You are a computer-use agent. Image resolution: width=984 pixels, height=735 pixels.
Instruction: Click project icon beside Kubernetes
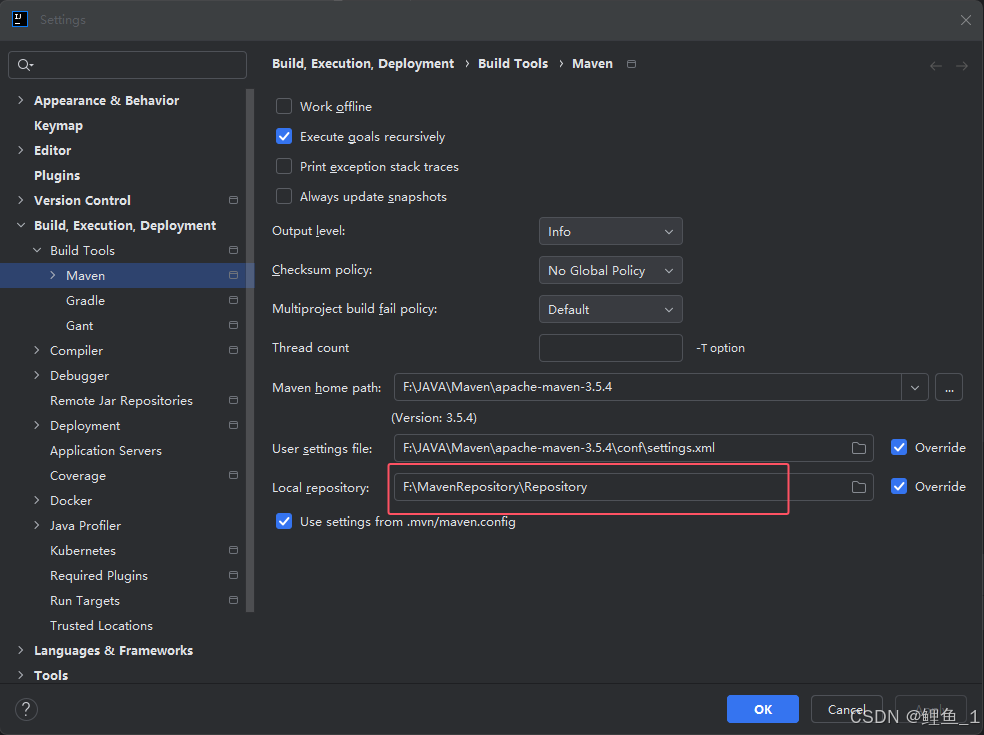[233, 550]
